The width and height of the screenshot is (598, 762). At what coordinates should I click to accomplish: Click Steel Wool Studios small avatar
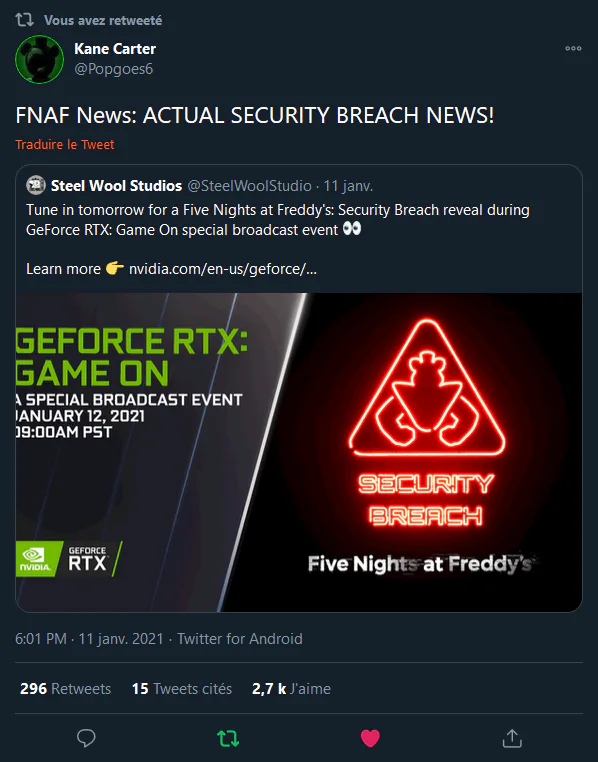(x=36, y=186)
